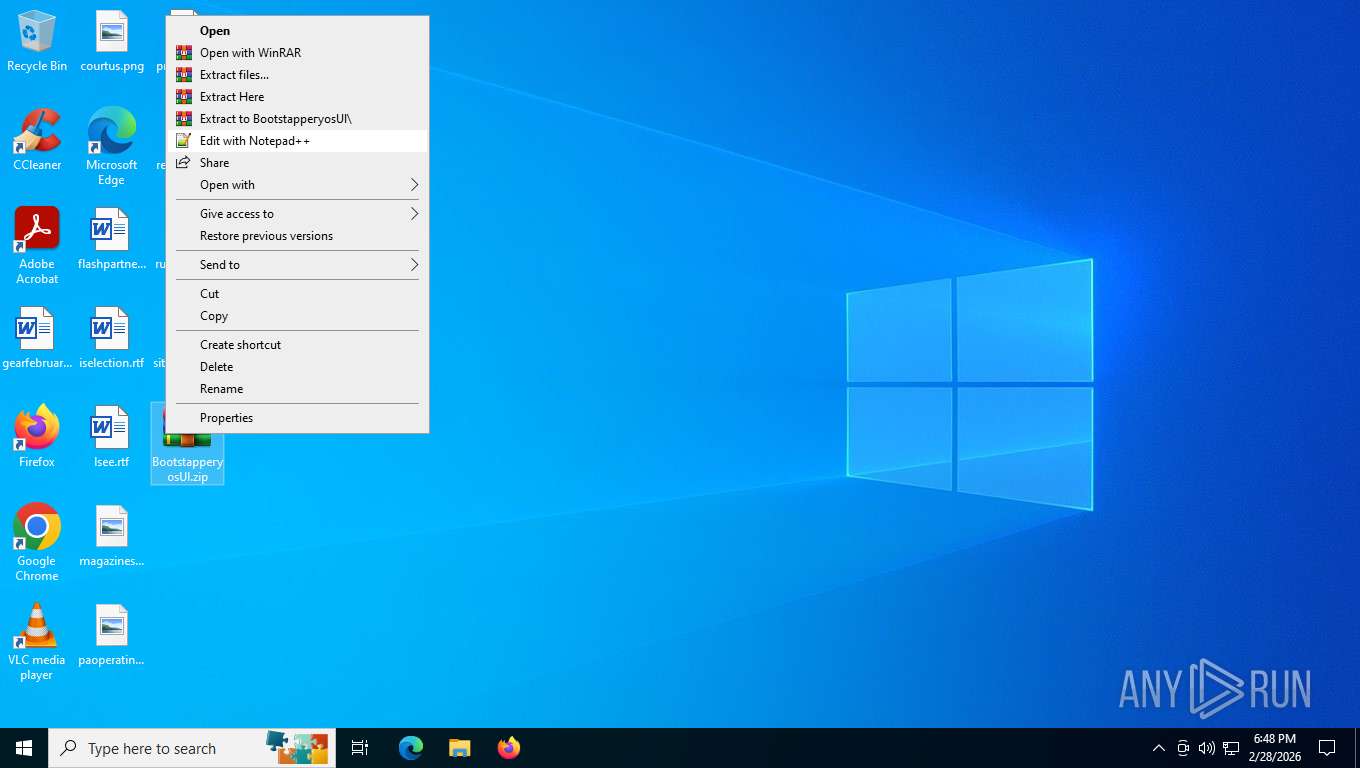Select Extract files... from the menu
This screenshot has width=1360, height=768.
click(x=297, y=75)
